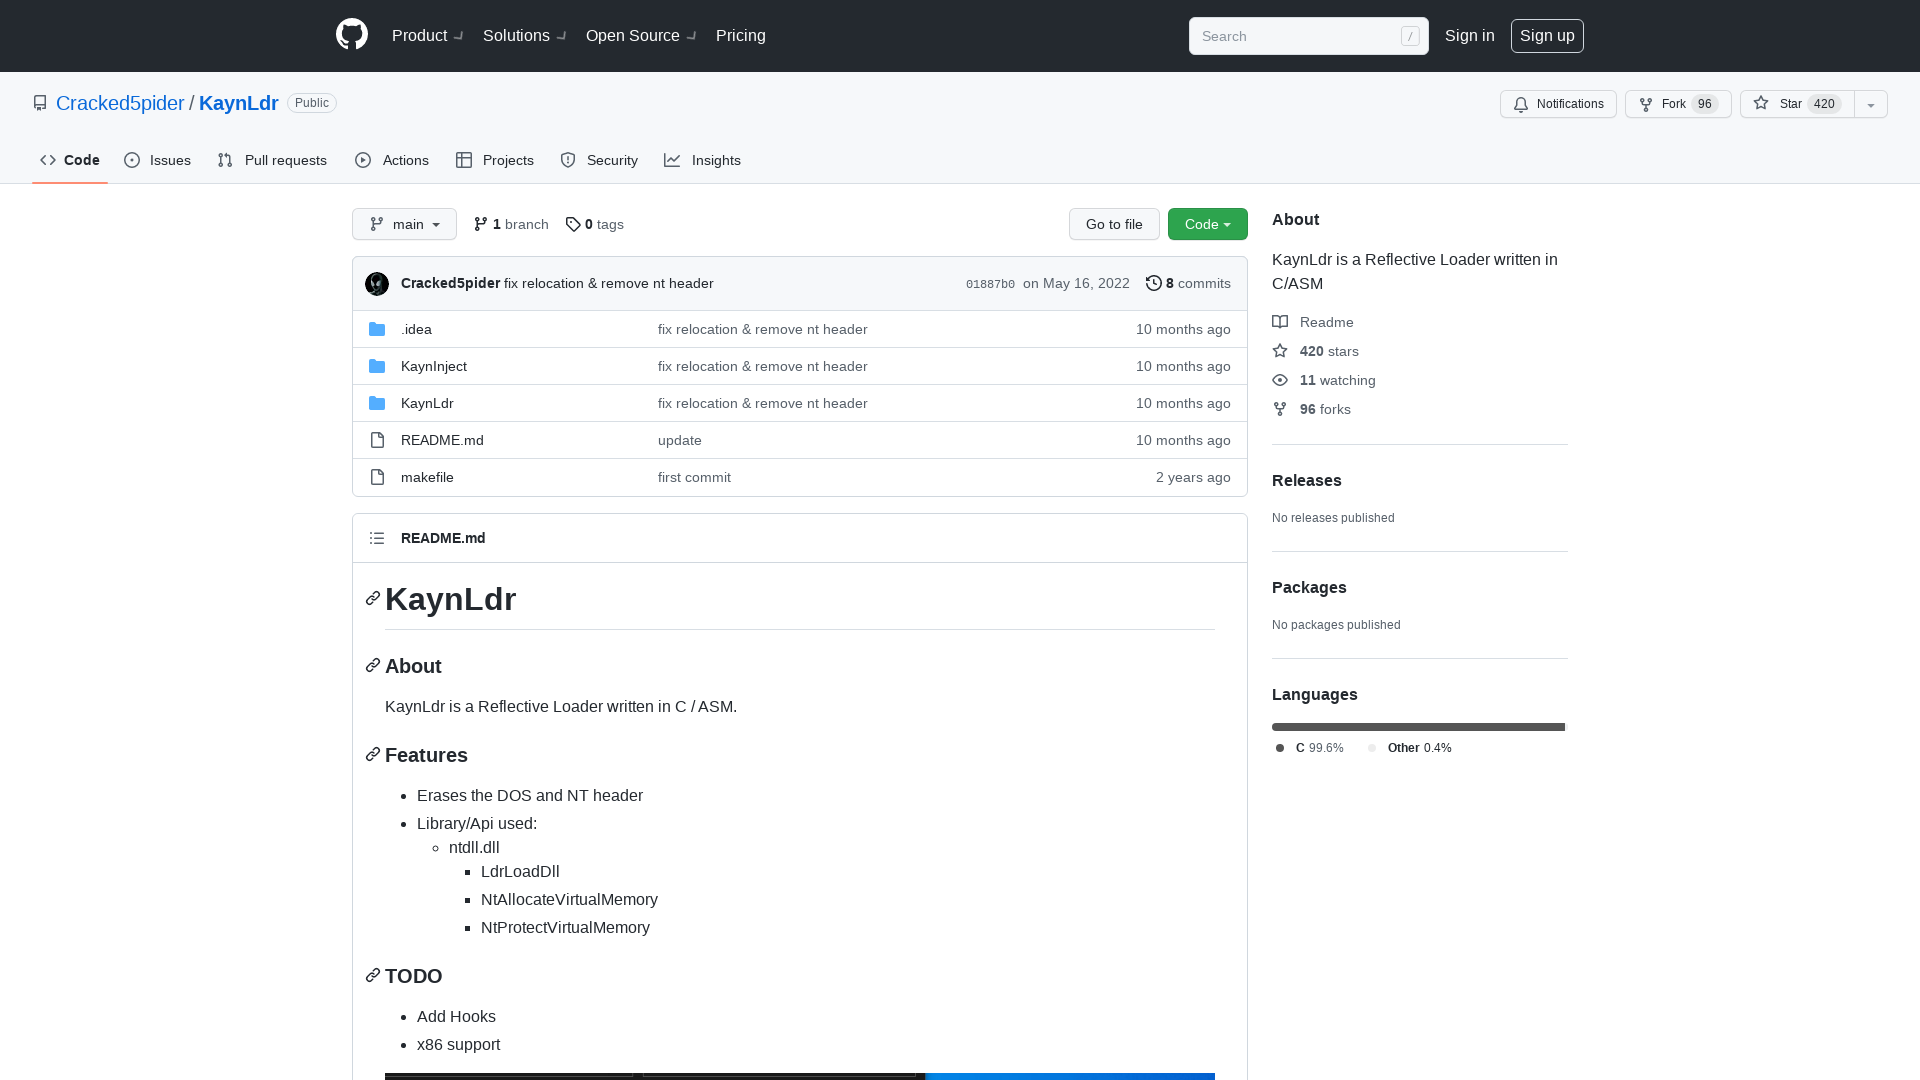Open the makefile file

[x=427, y=477]
